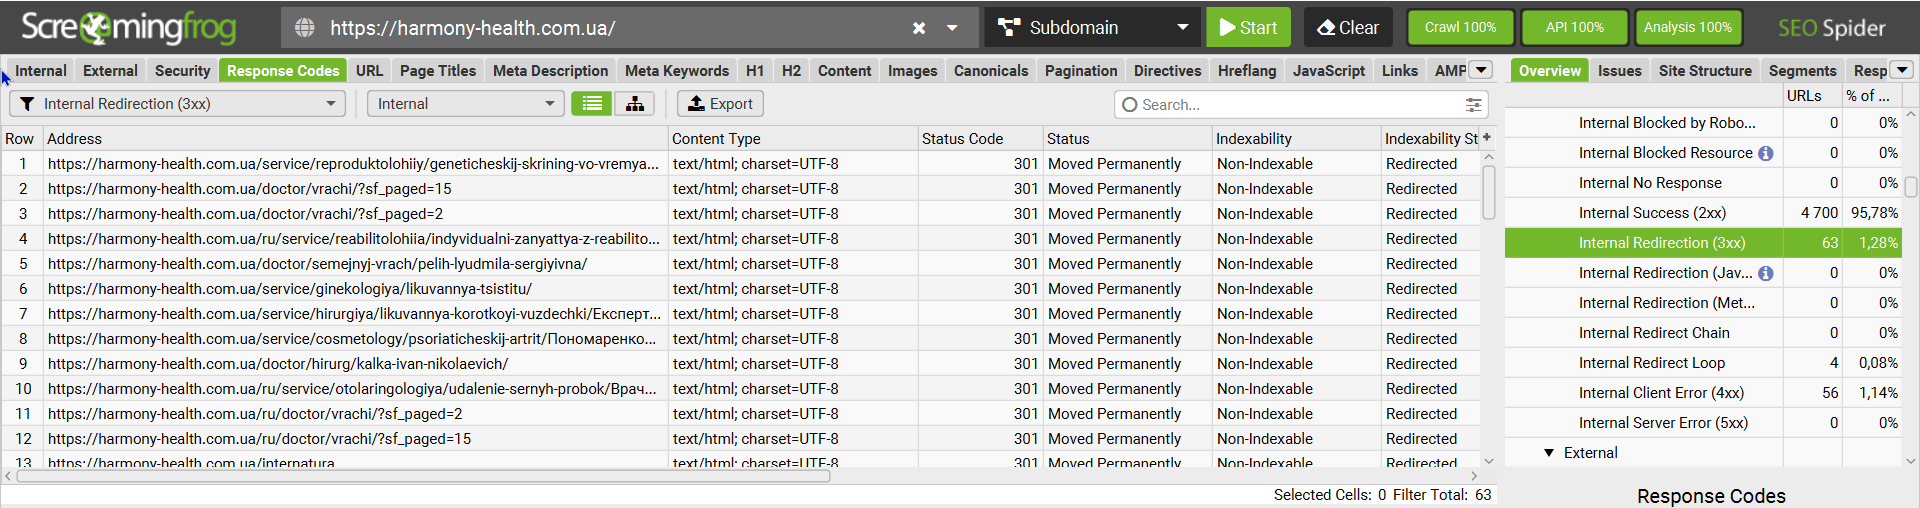
Task: Select Internal Client Error (4xx) row
Action: click(1661, 393)
